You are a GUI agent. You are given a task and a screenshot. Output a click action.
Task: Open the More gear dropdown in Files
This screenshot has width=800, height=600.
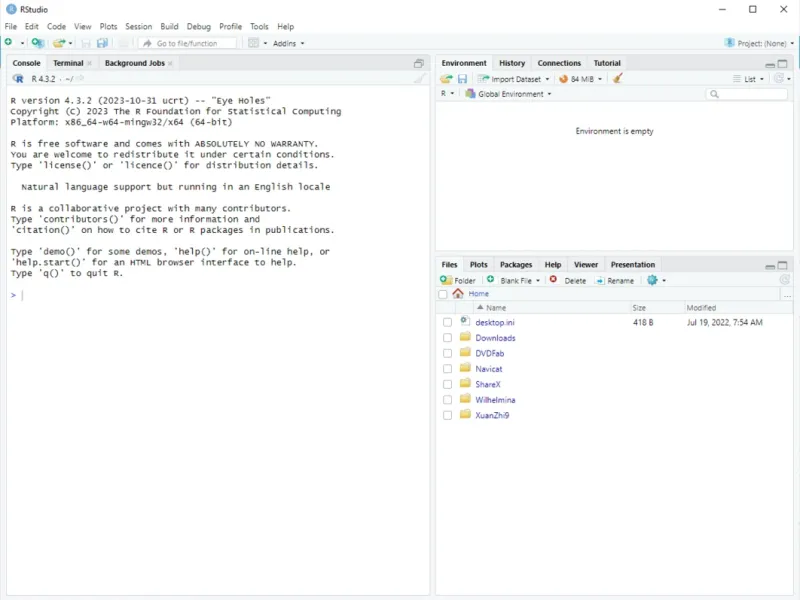coord(656,280)
